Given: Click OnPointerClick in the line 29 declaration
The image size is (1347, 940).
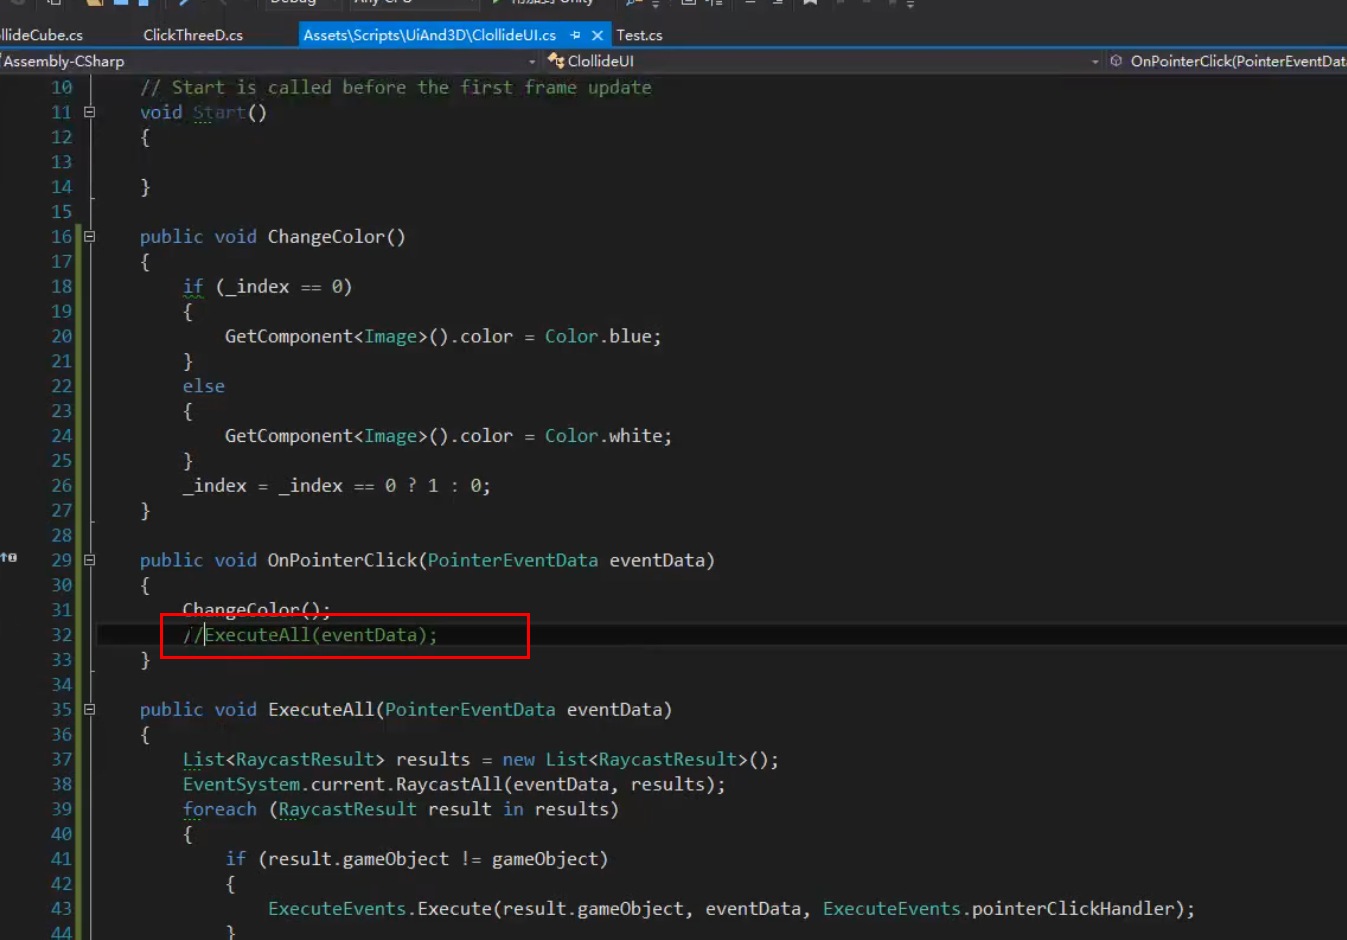Looking at the screenshot, I should point(342,560).
